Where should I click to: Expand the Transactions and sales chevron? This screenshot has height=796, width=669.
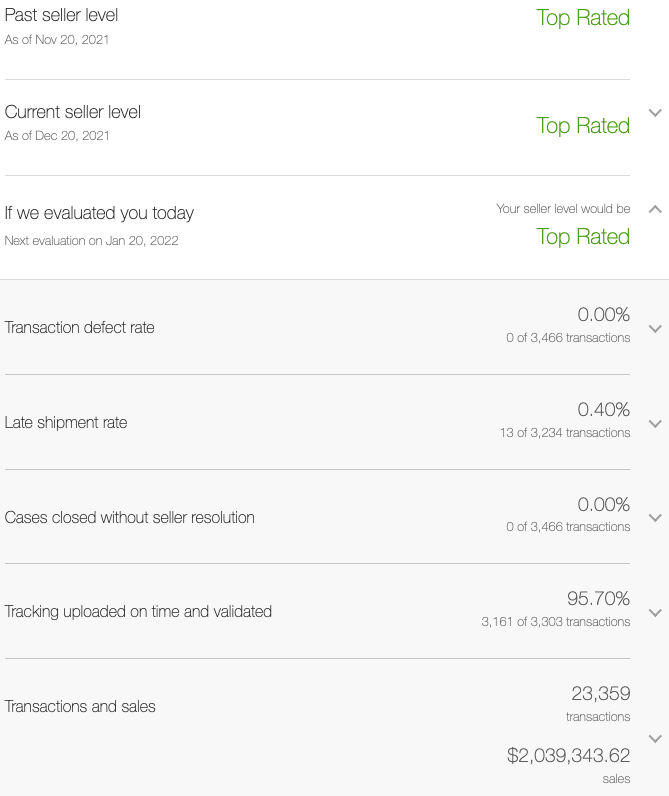[x=655, y=739]
